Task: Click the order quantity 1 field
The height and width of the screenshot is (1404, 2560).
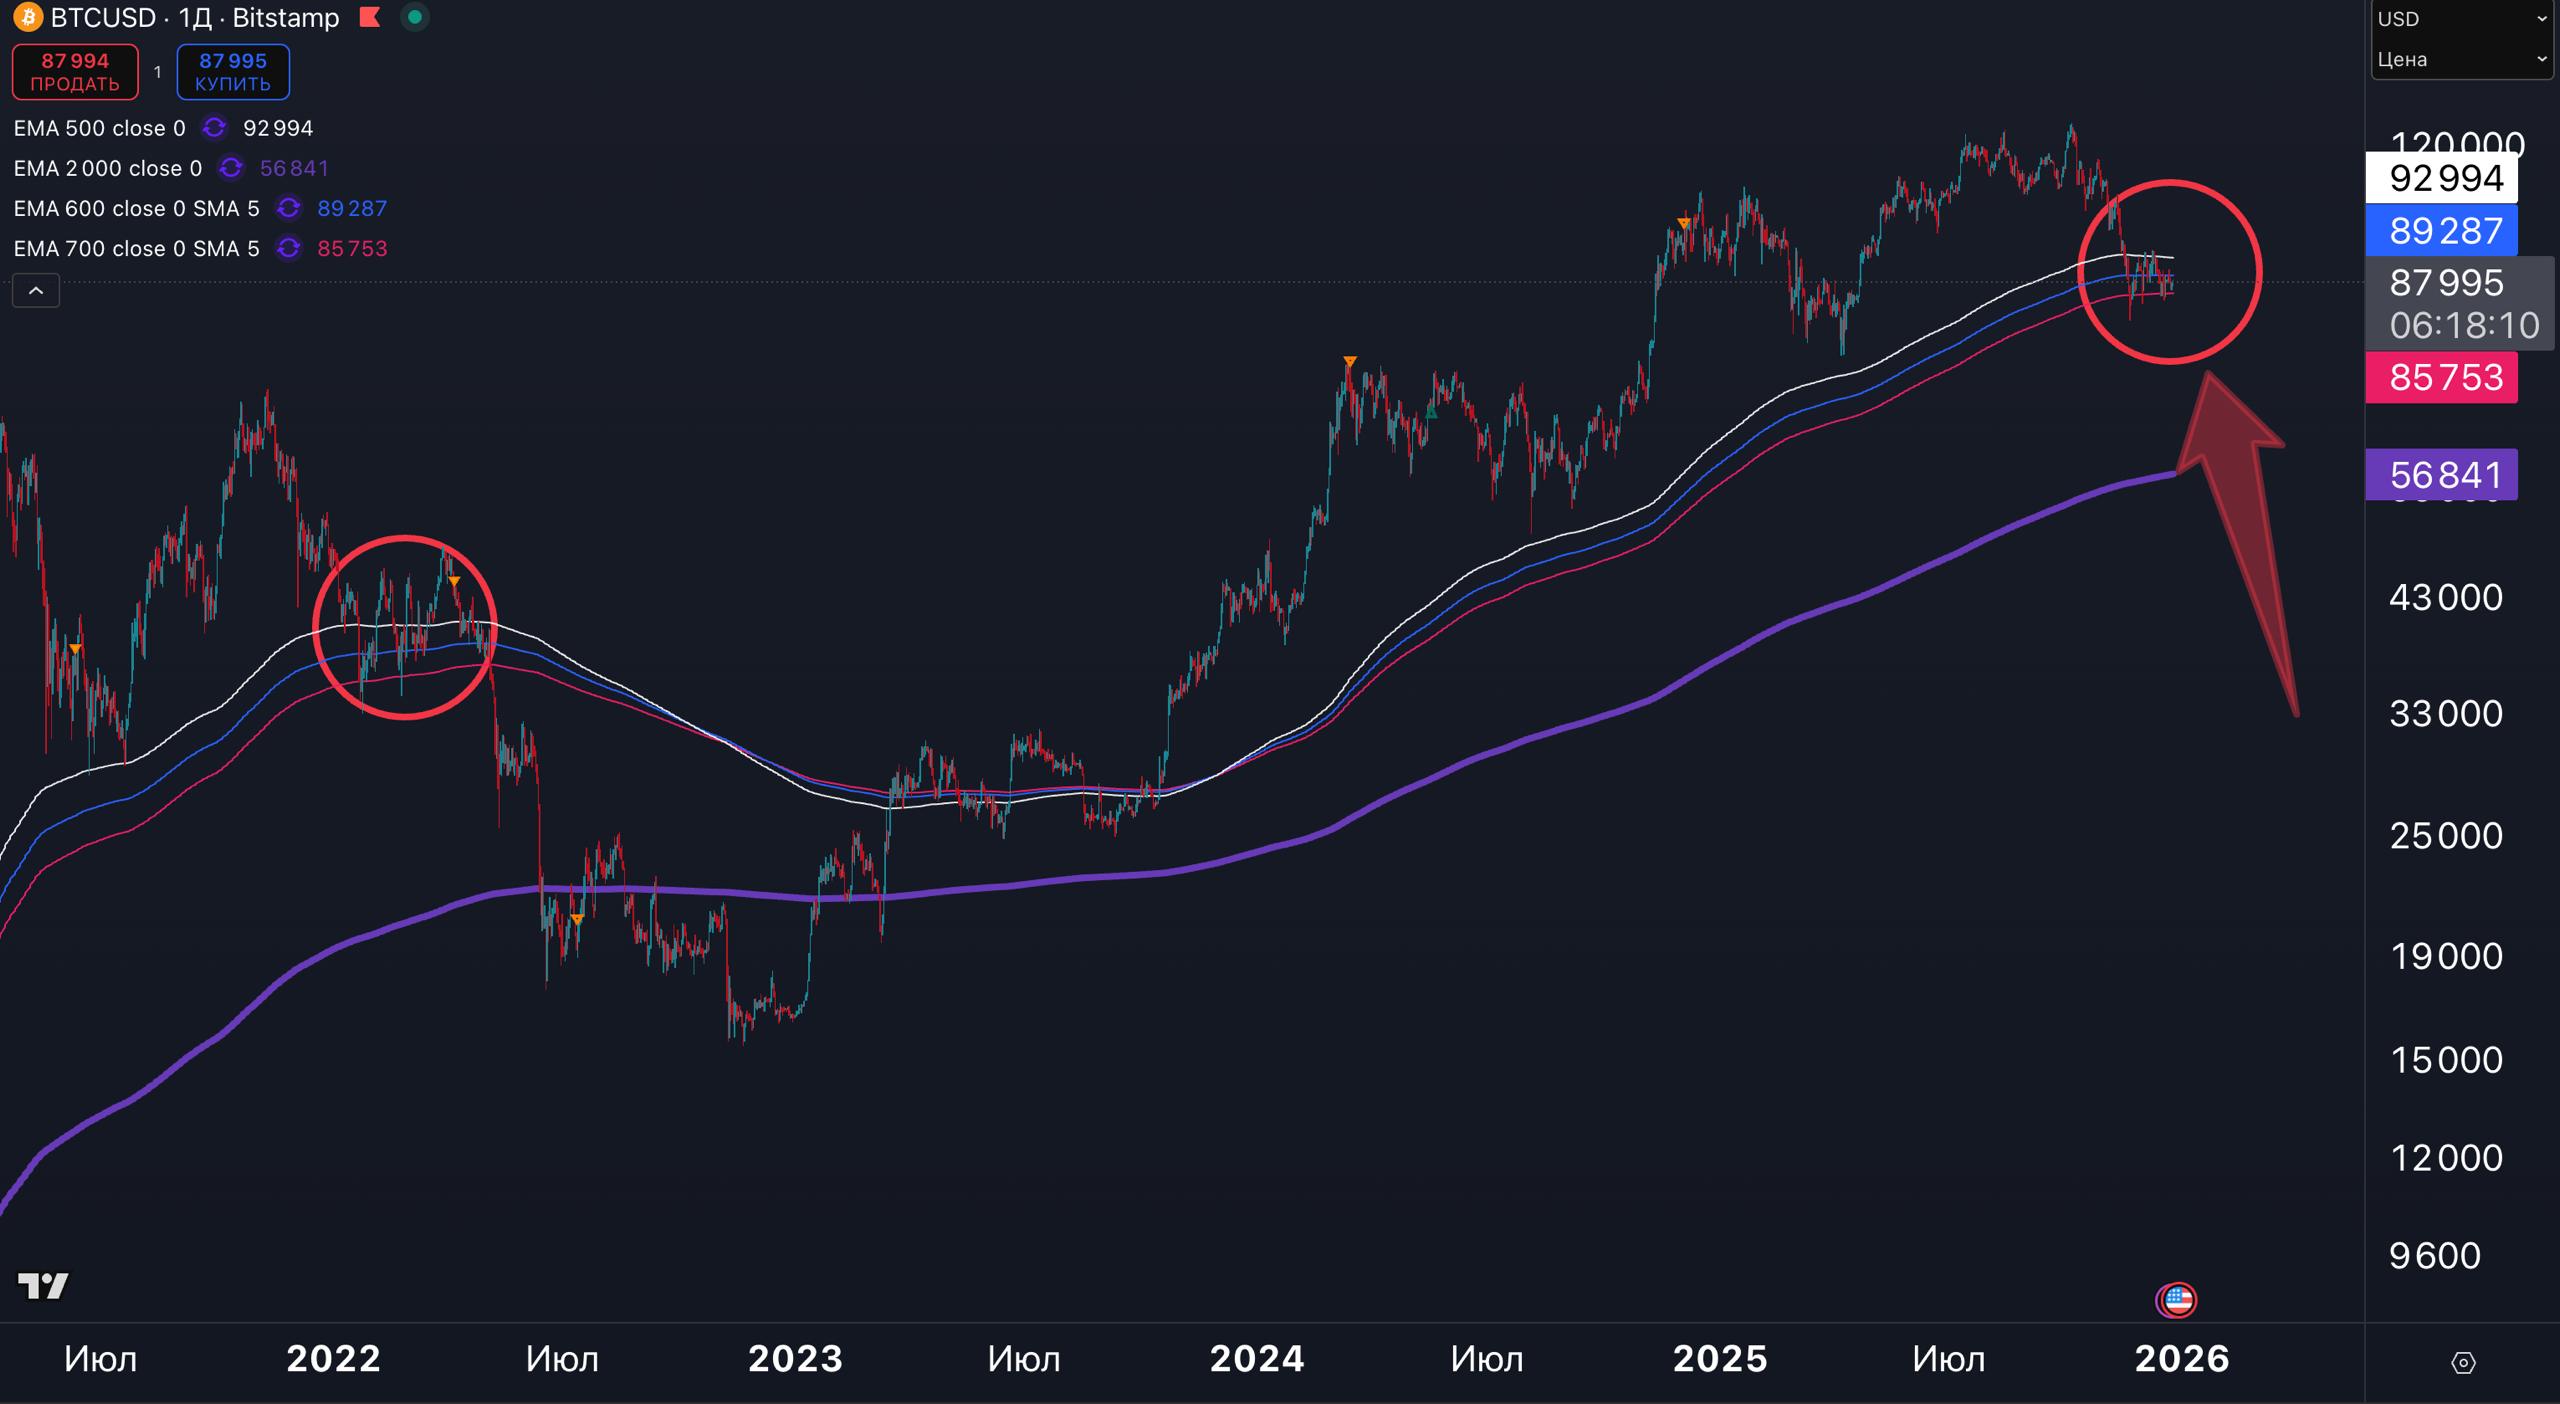Action: [x=157, y=72]
